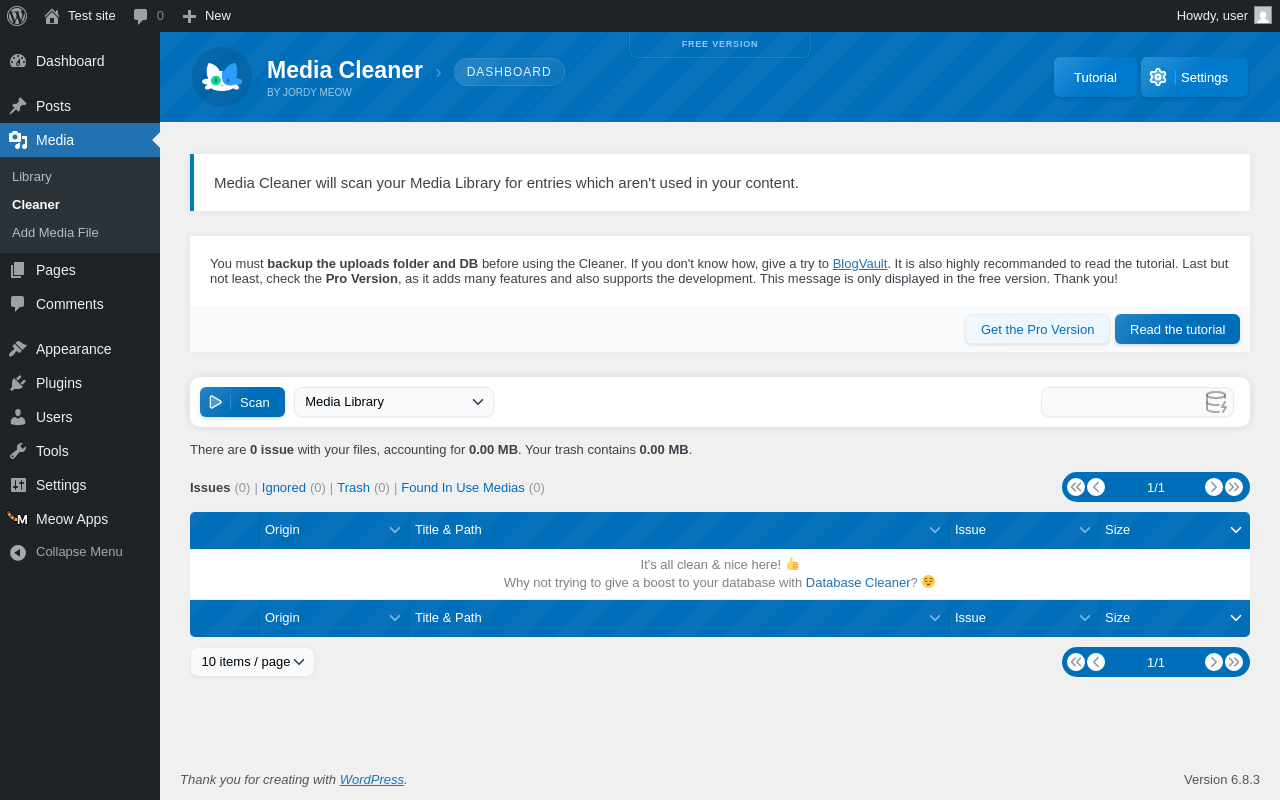The height and width of the screenshot is (800, 1280).
Task: Click the database icon in search field
Action: (1216, 402)
